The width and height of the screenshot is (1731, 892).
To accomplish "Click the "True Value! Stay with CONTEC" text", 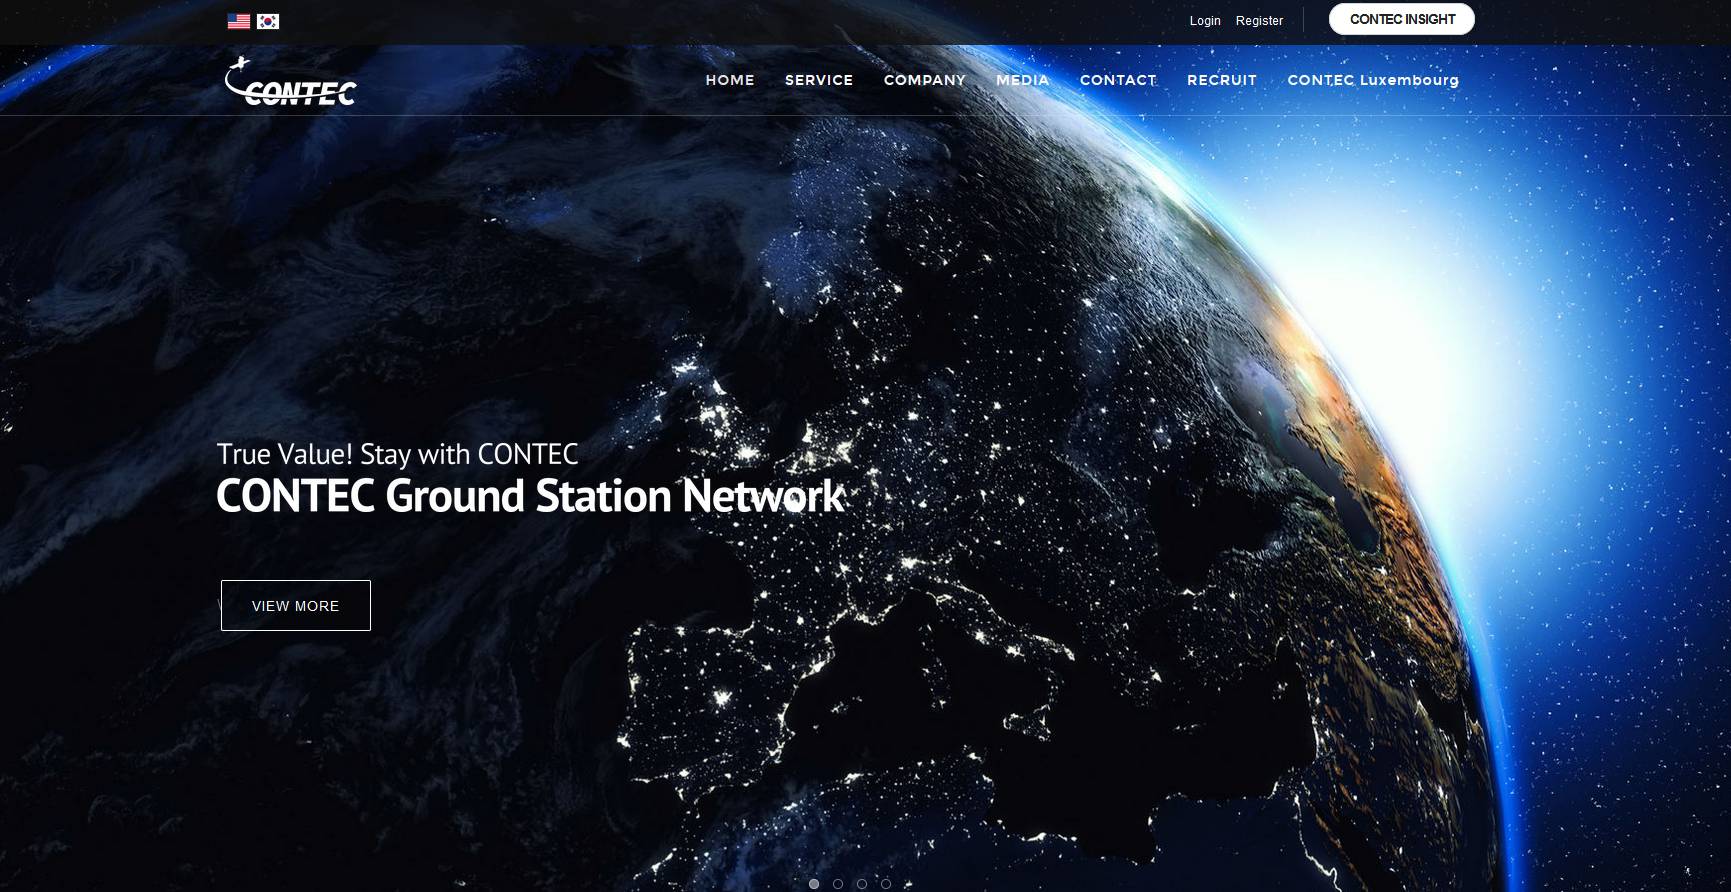I will [397, 454].
